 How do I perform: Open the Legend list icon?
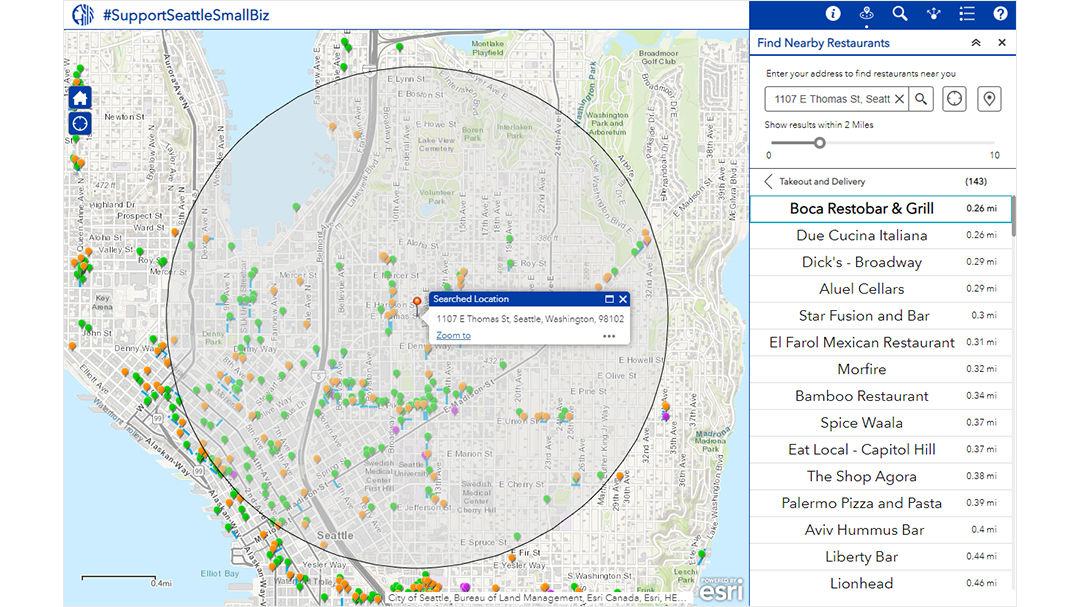point(966,14)
